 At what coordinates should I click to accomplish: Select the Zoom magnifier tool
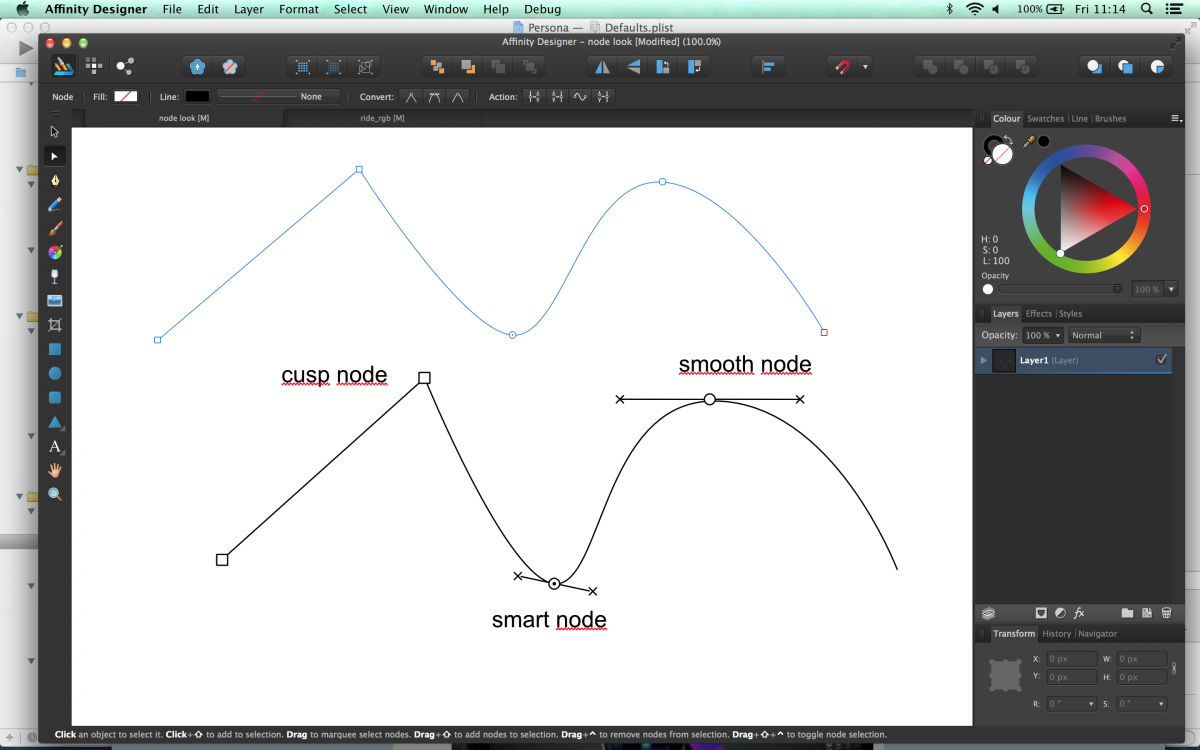point(55,494)
